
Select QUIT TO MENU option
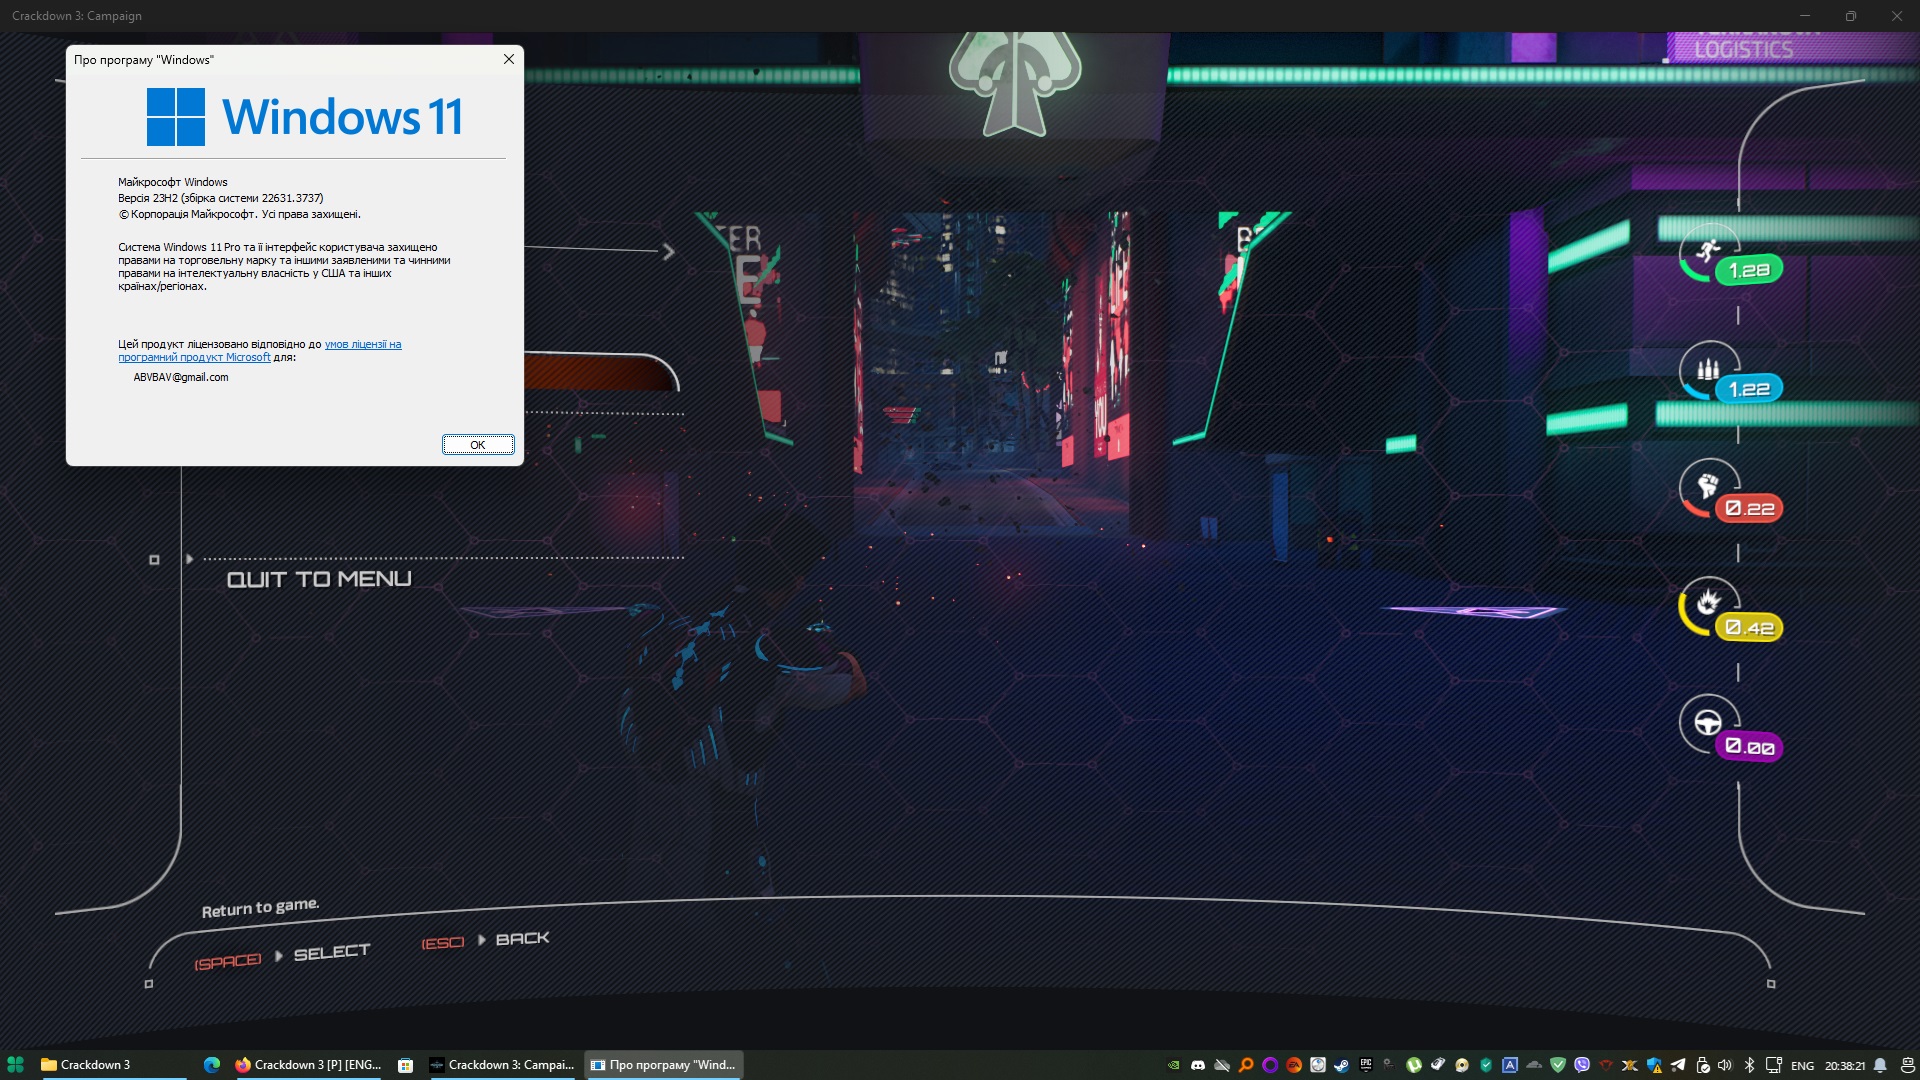(319, 579)
